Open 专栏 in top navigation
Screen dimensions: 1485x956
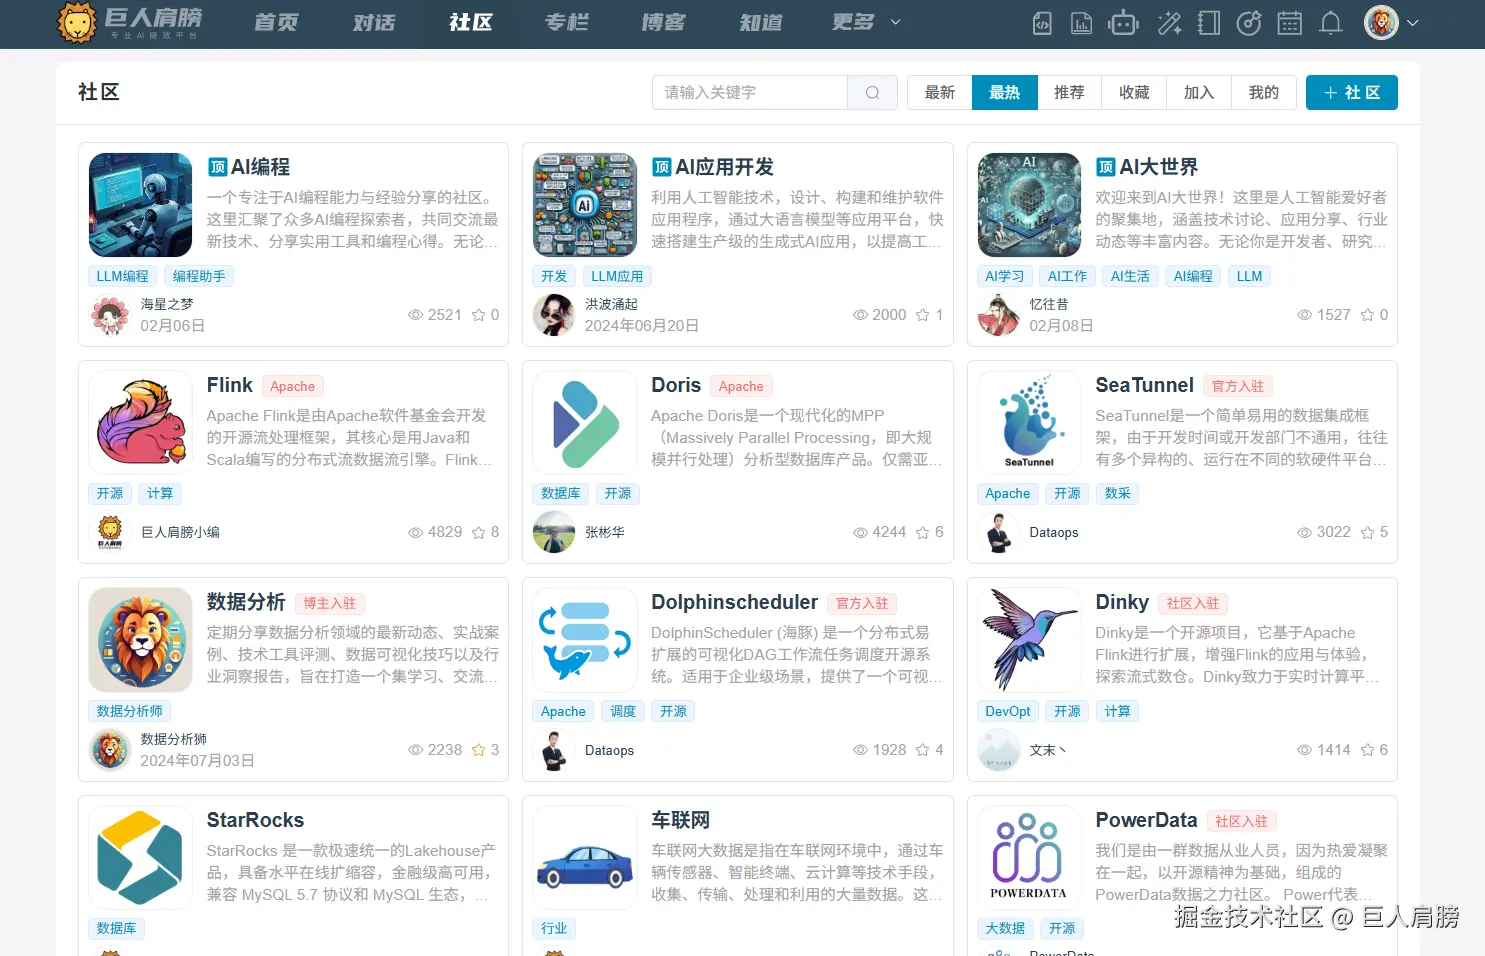[x=567, y=22]
